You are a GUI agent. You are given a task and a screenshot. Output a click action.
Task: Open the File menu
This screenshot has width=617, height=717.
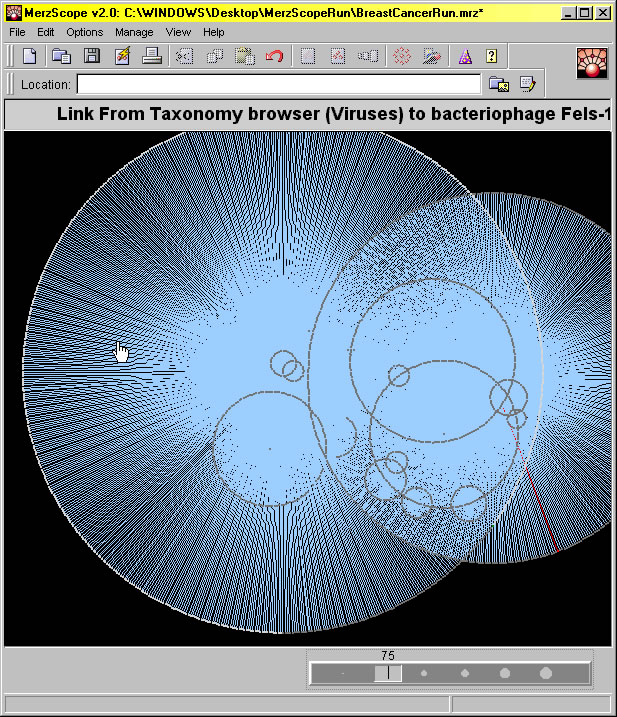18,32
